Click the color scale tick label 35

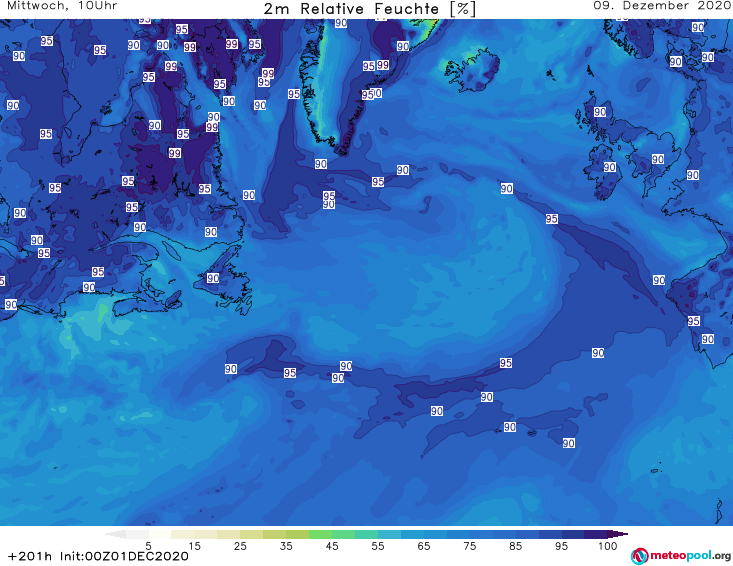286,546
